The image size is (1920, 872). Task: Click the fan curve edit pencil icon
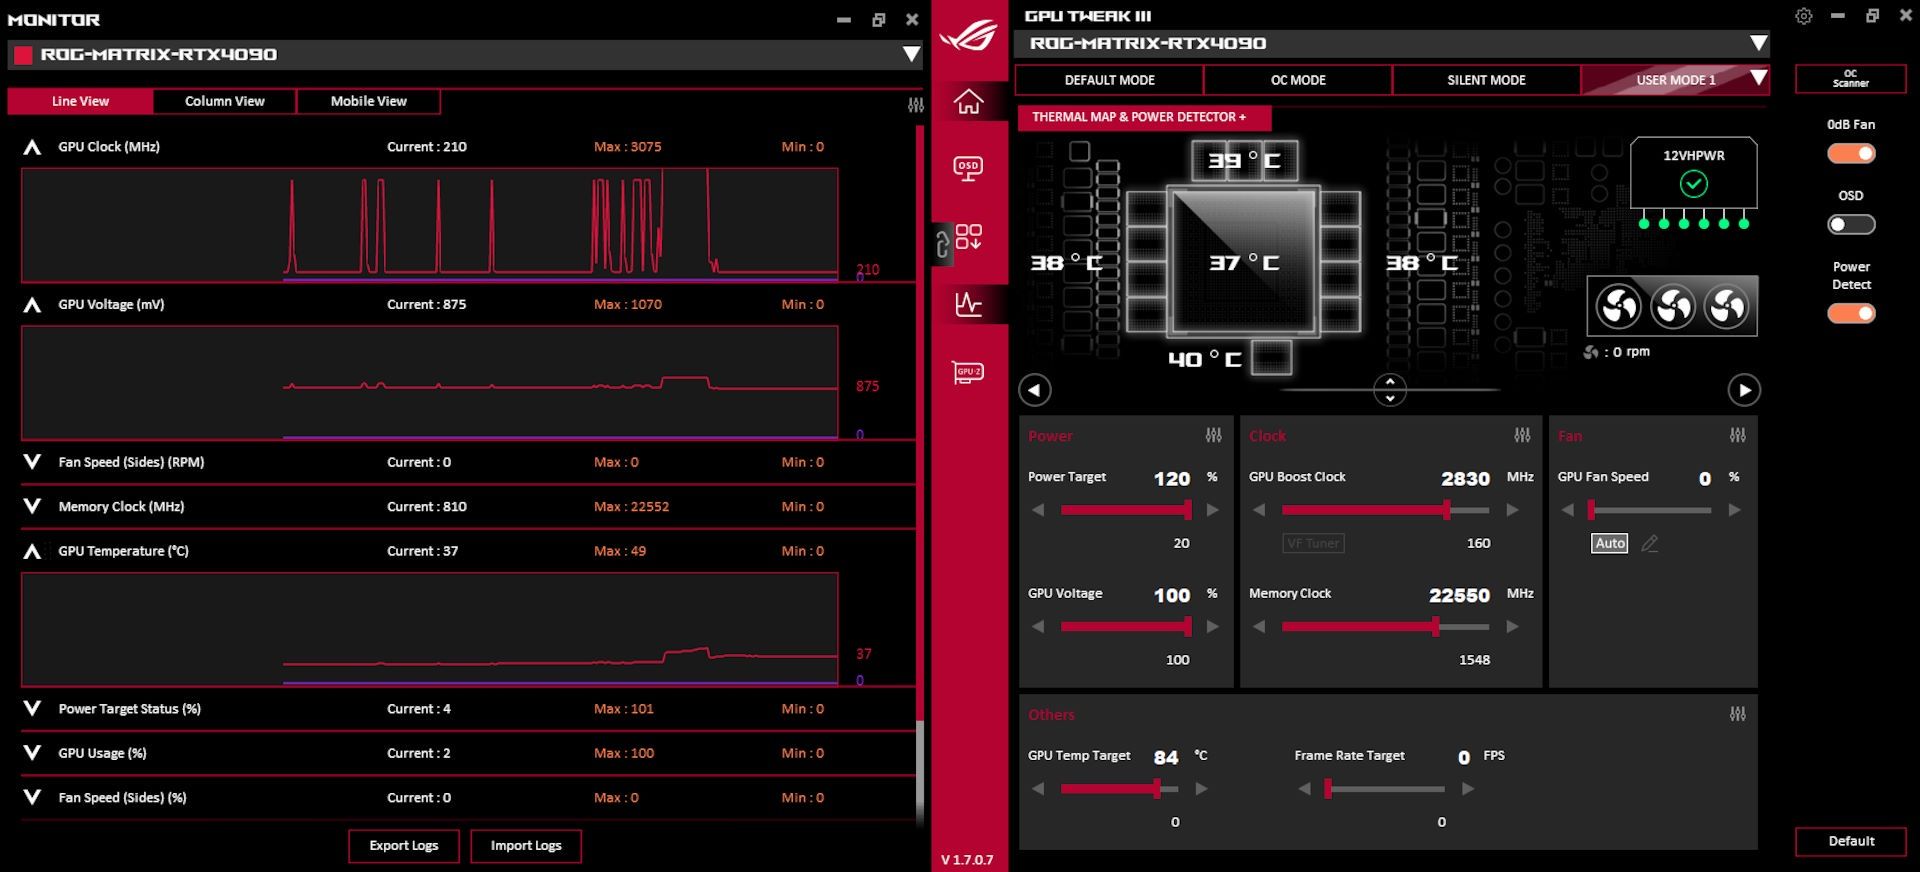(1650, 543)
